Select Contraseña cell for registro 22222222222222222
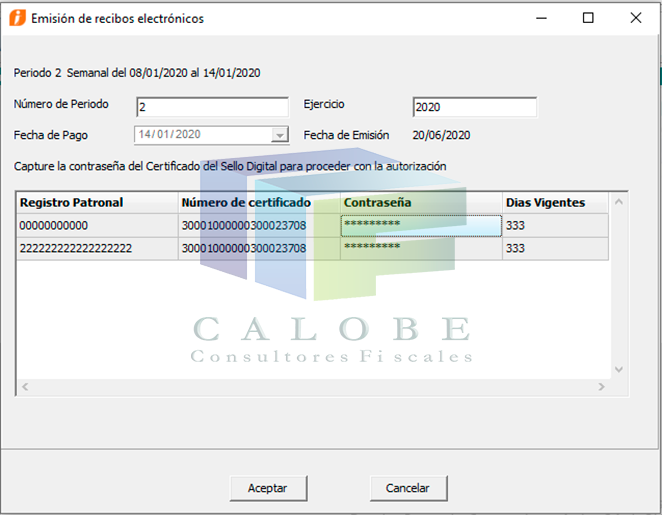Image resolution: width=662 pixels, height=515 pixels. pos(421,248)
